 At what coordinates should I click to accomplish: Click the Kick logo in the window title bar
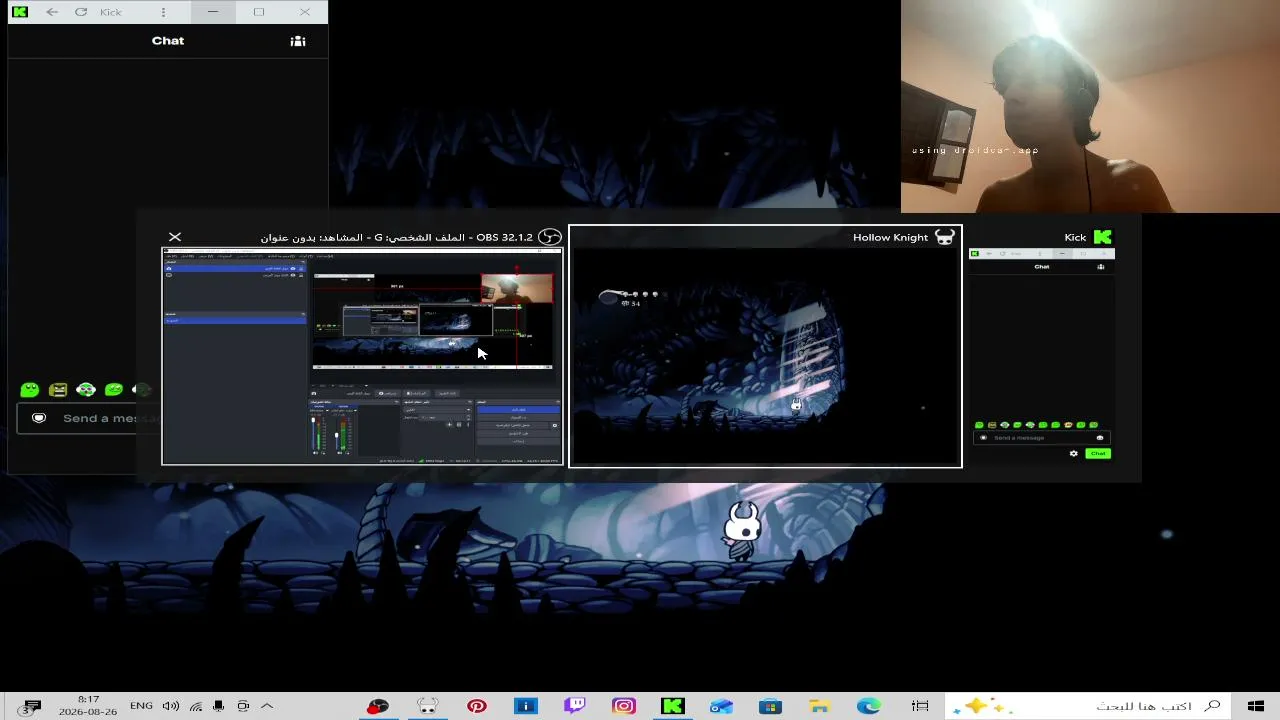coord(21,12)
